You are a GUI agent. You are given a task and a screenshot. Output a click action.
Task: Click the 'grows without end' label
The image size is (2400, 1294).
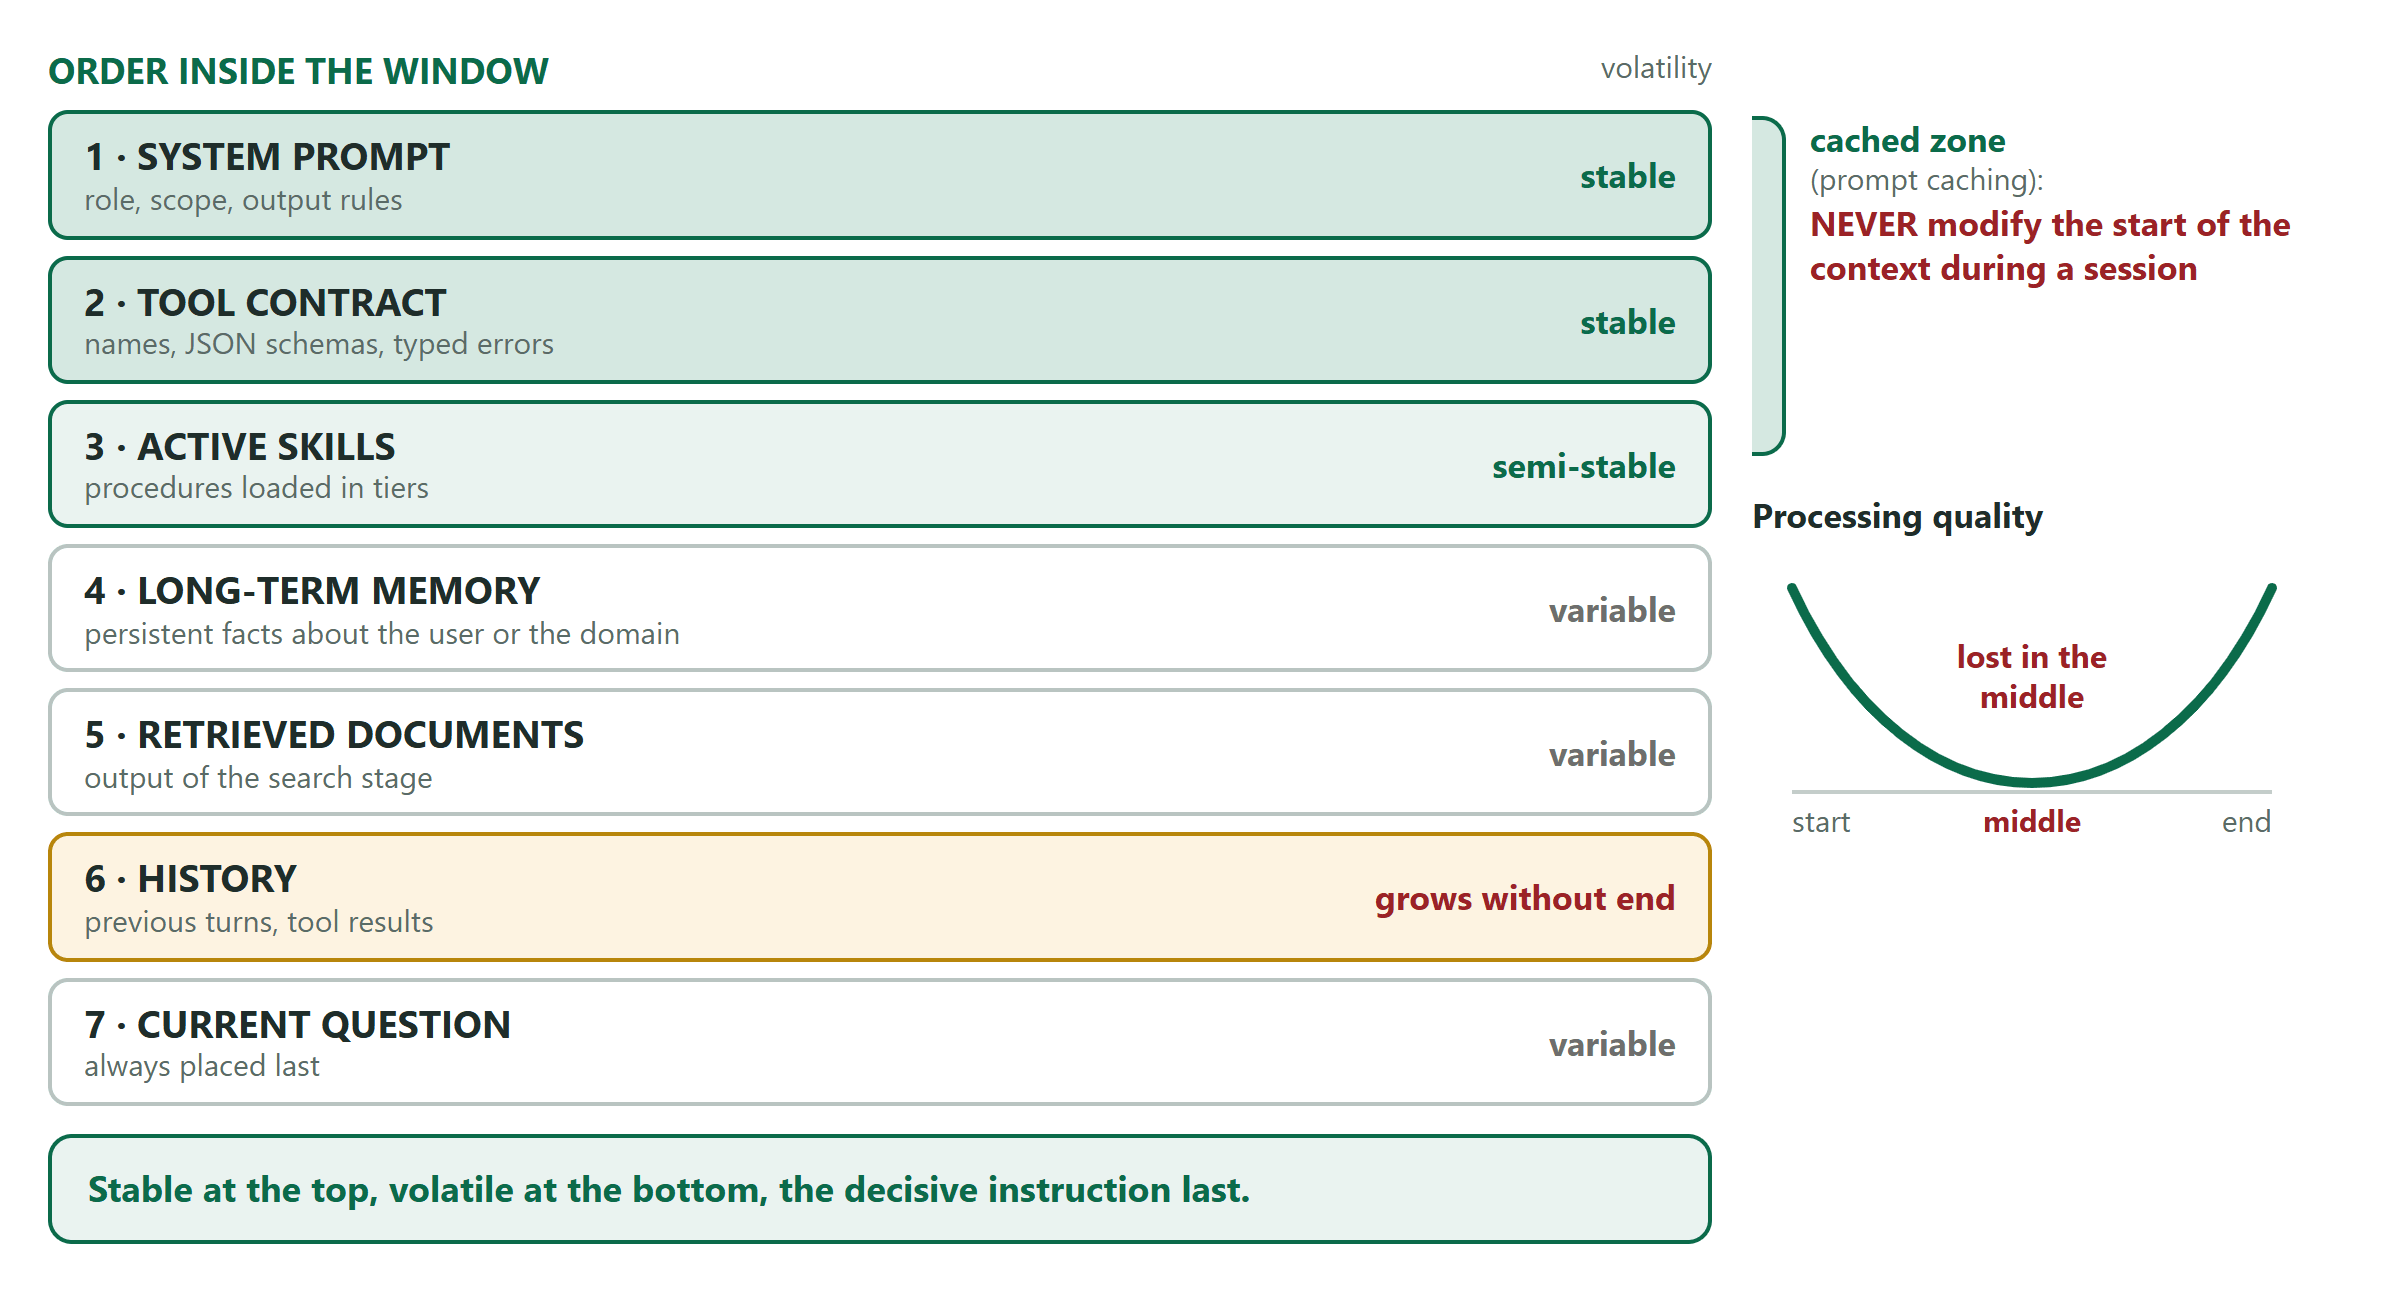point(1524,898)
